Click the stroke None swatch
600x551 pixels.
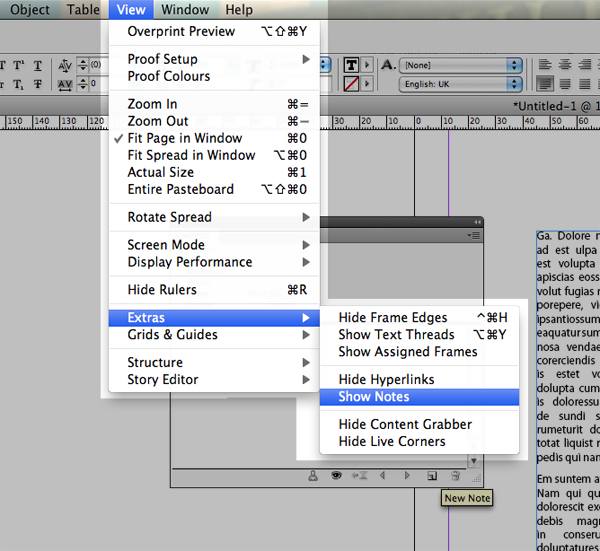point(351,84)
